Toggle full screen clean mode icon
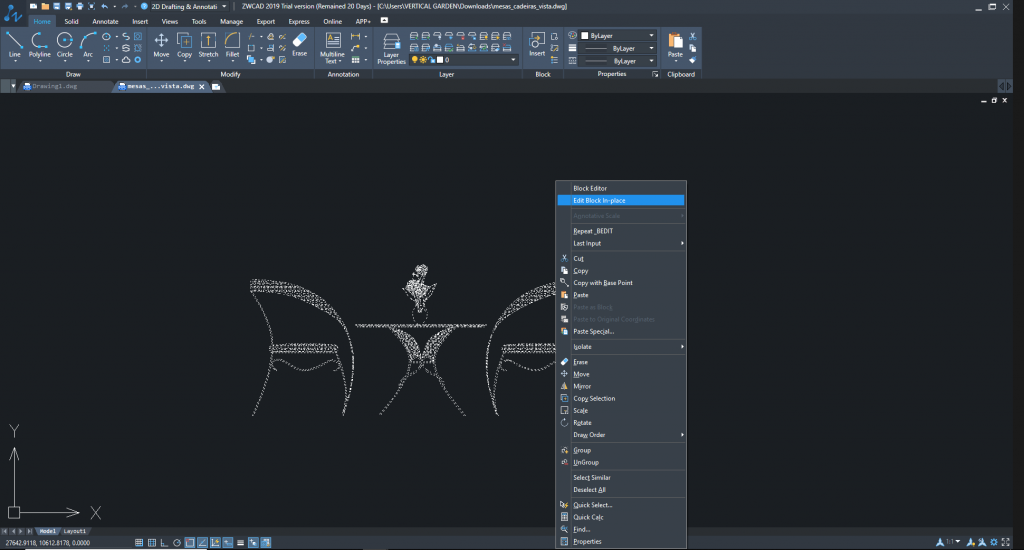Image resolution: width=1024 pixels, height=550 pixels. click(1006, 542)
